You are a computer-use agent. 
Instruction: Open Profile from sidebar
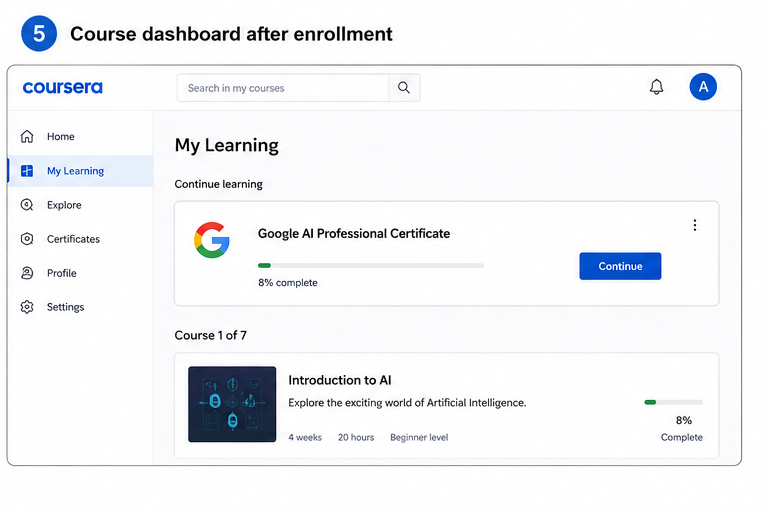(x=80, y=273)
